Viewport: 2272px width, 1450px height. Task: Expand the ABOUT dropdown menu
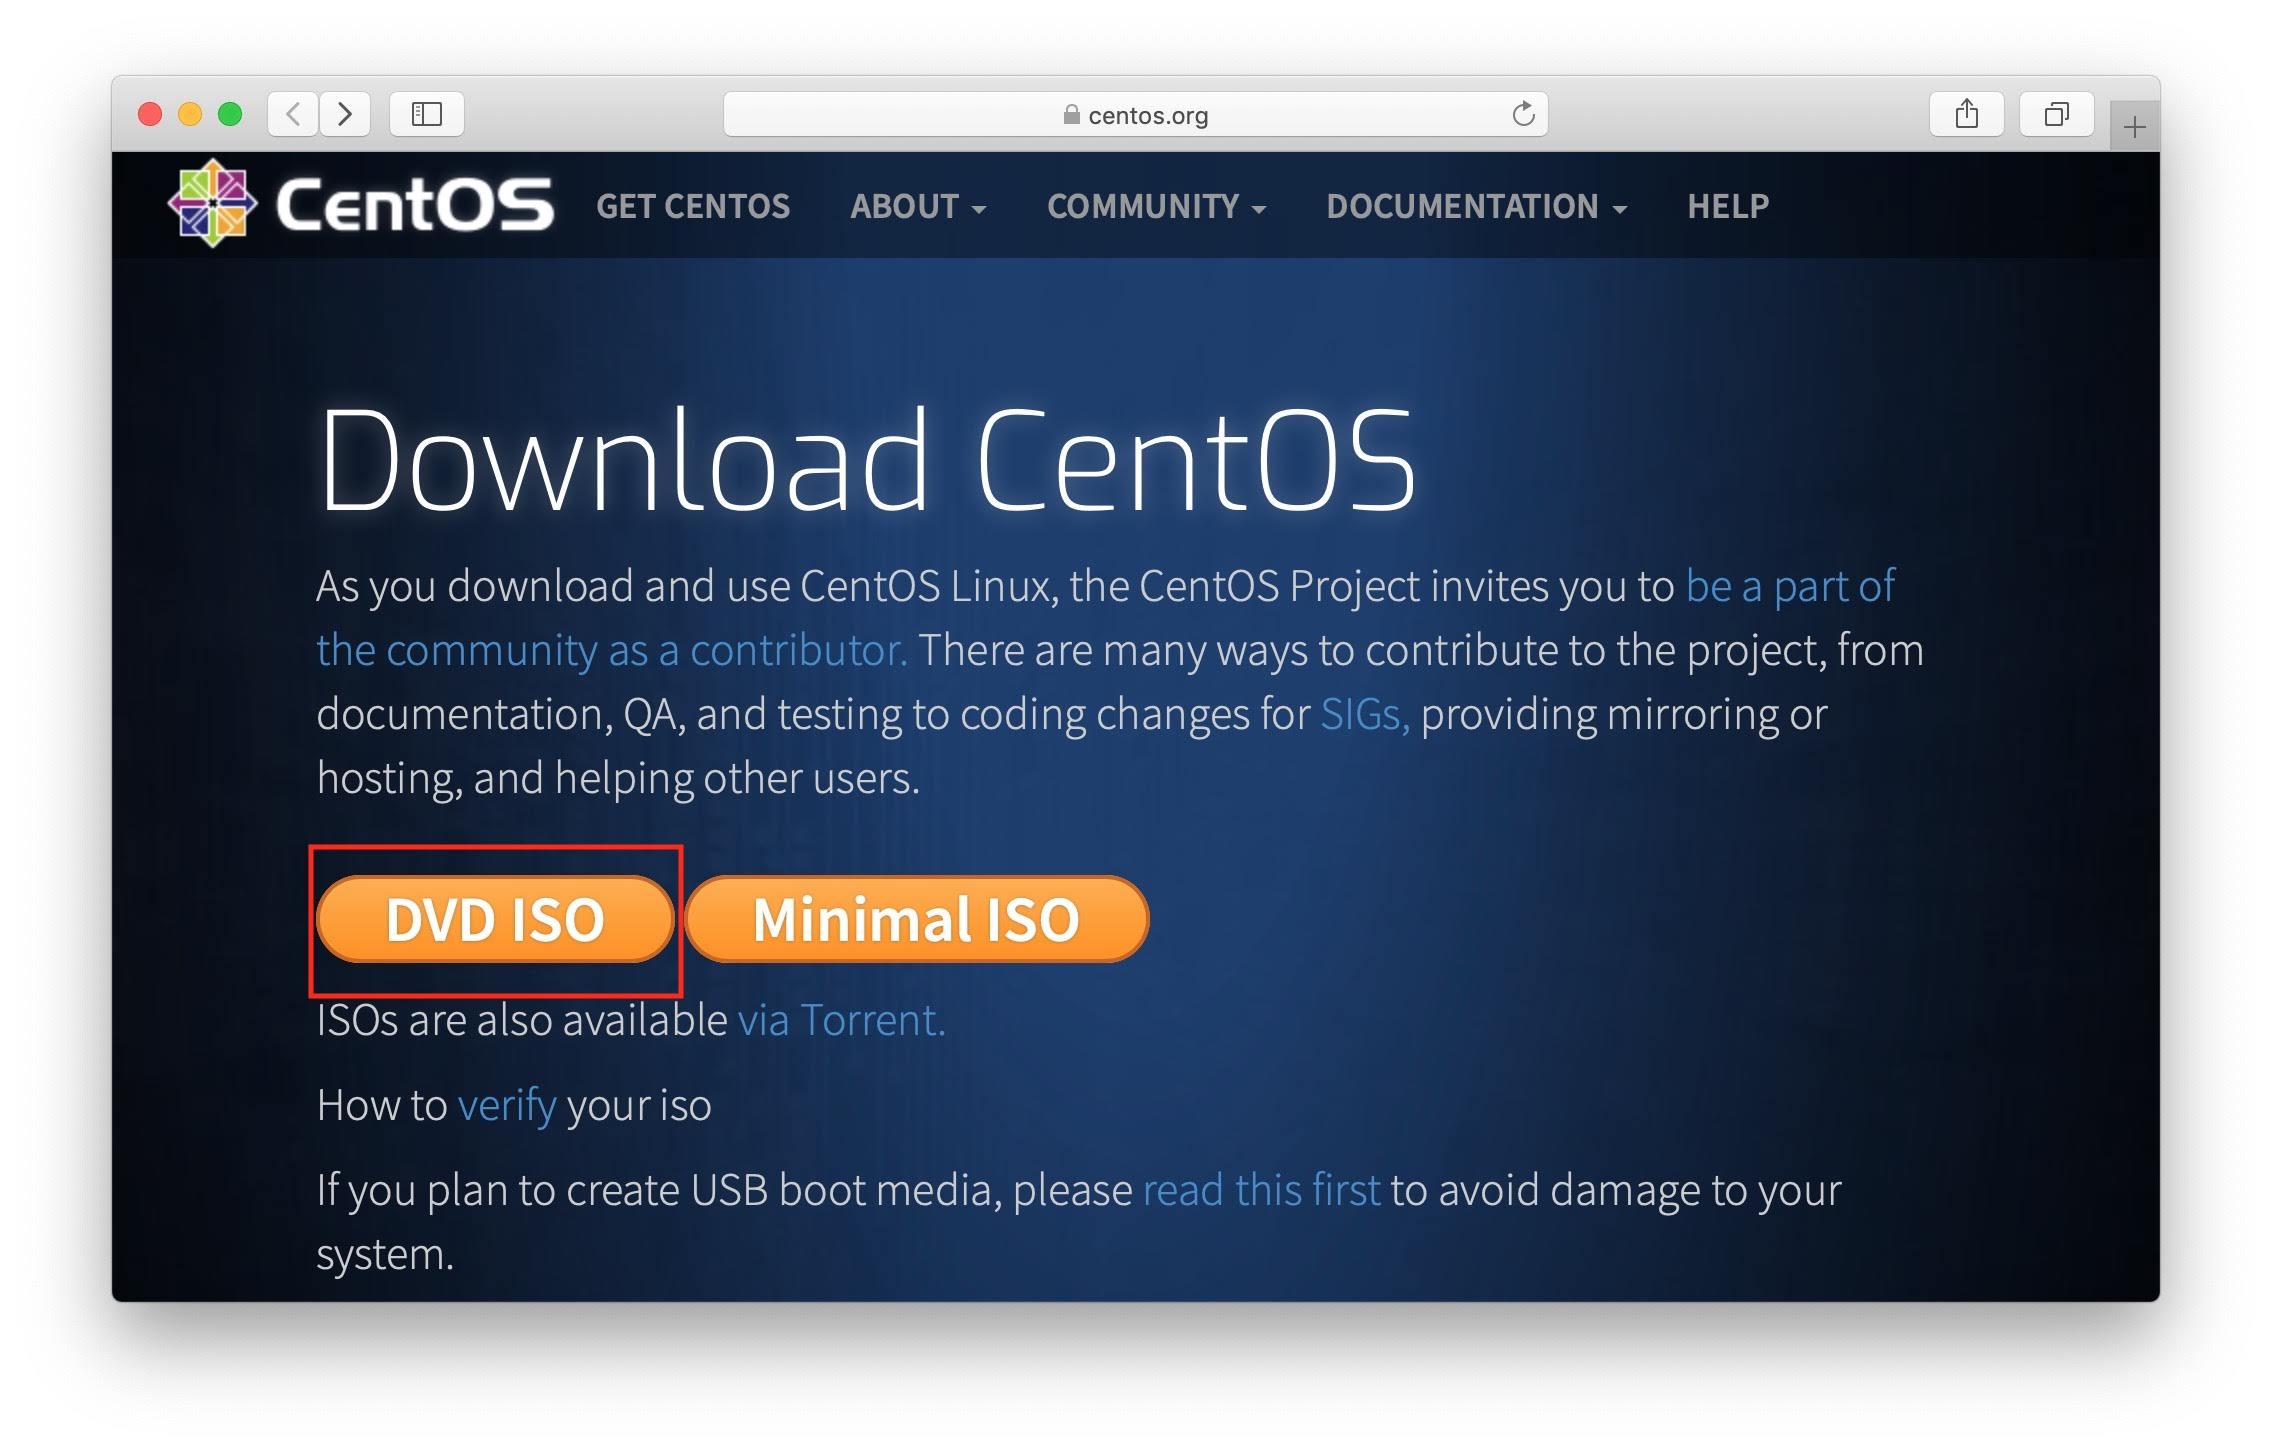point(917,206)
